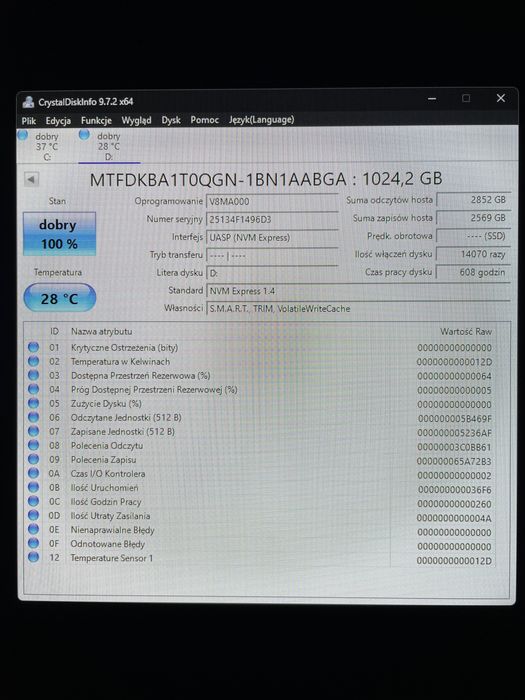The width and height of the screenshot is (525, 700).
Task: Click status icon for Temperature Sensor 1 row
Action: (33, 557)
